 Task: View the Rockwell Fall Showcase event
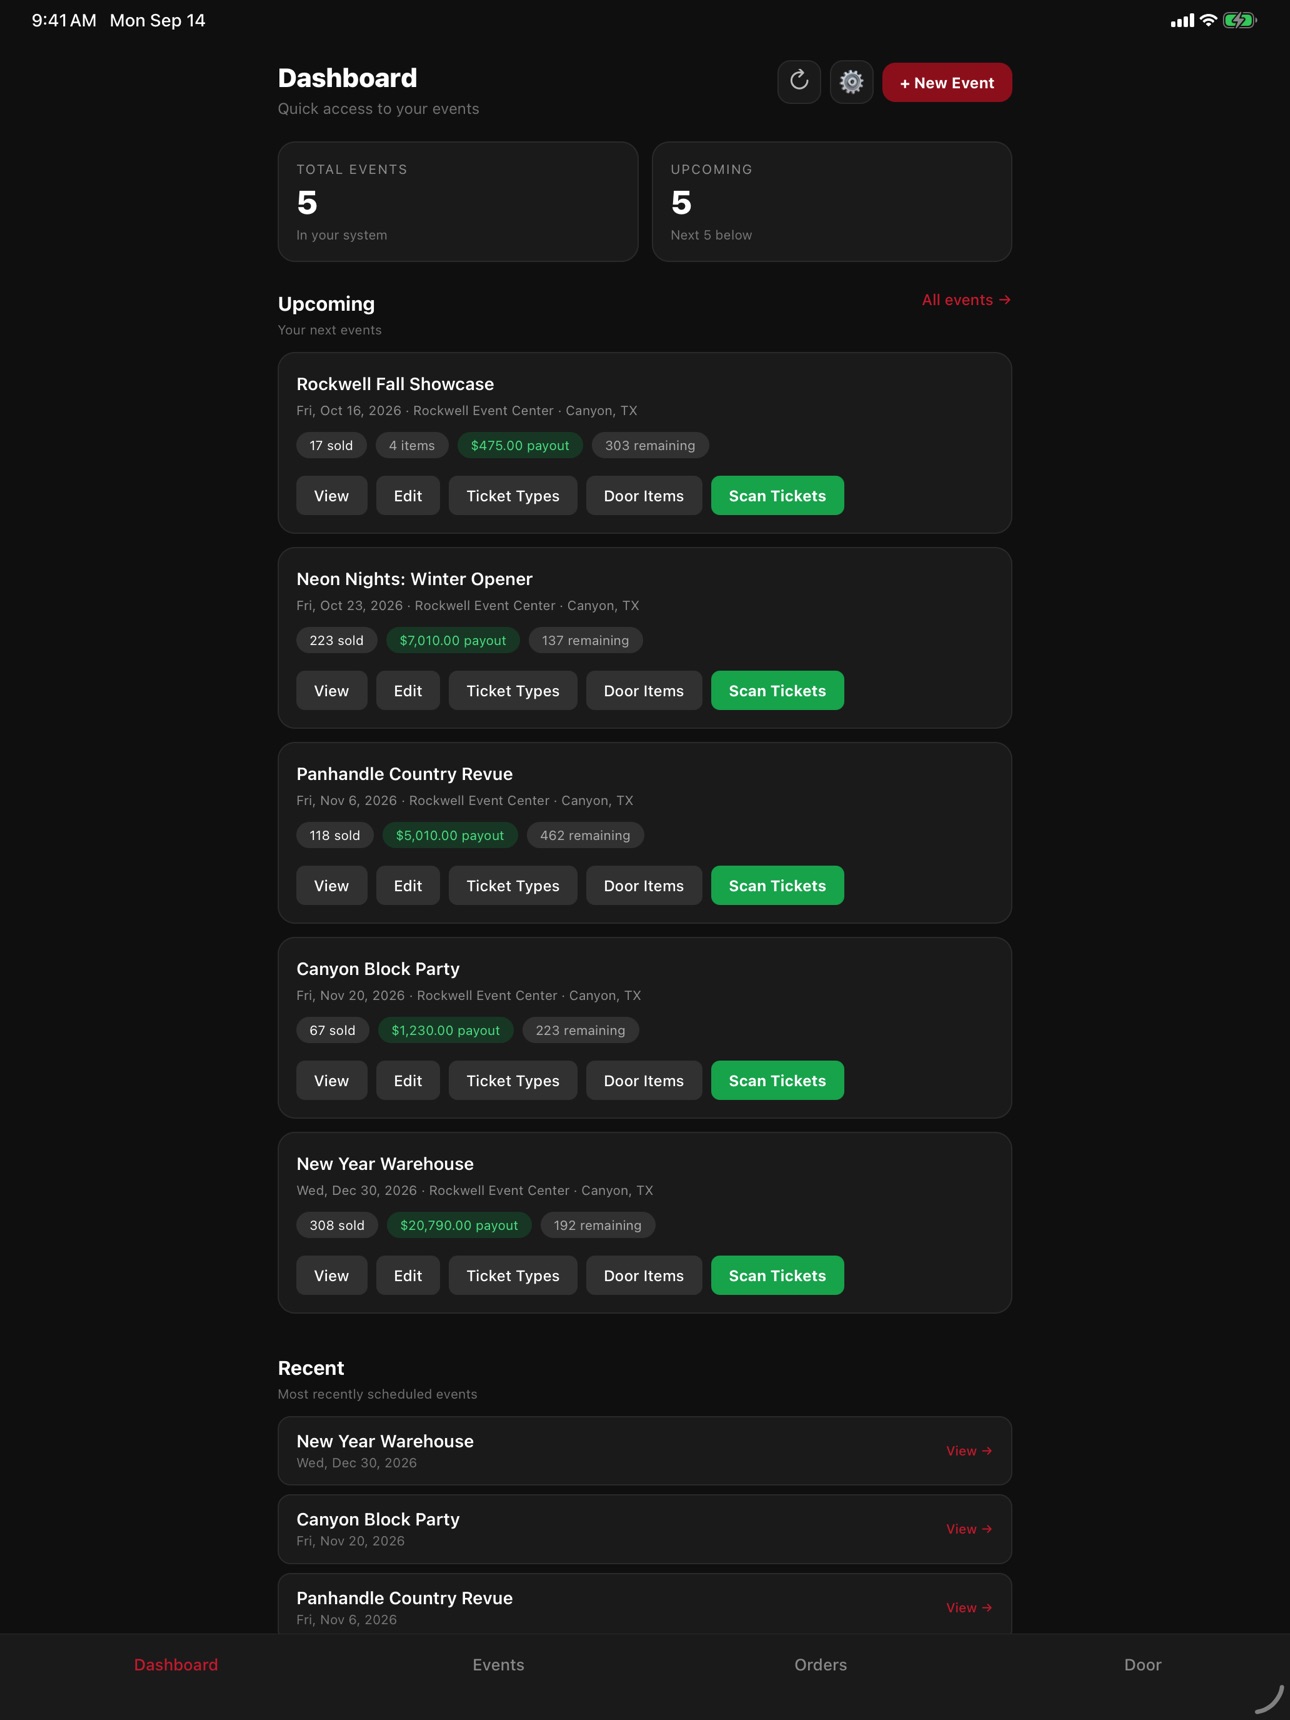[x=331, y=496]
